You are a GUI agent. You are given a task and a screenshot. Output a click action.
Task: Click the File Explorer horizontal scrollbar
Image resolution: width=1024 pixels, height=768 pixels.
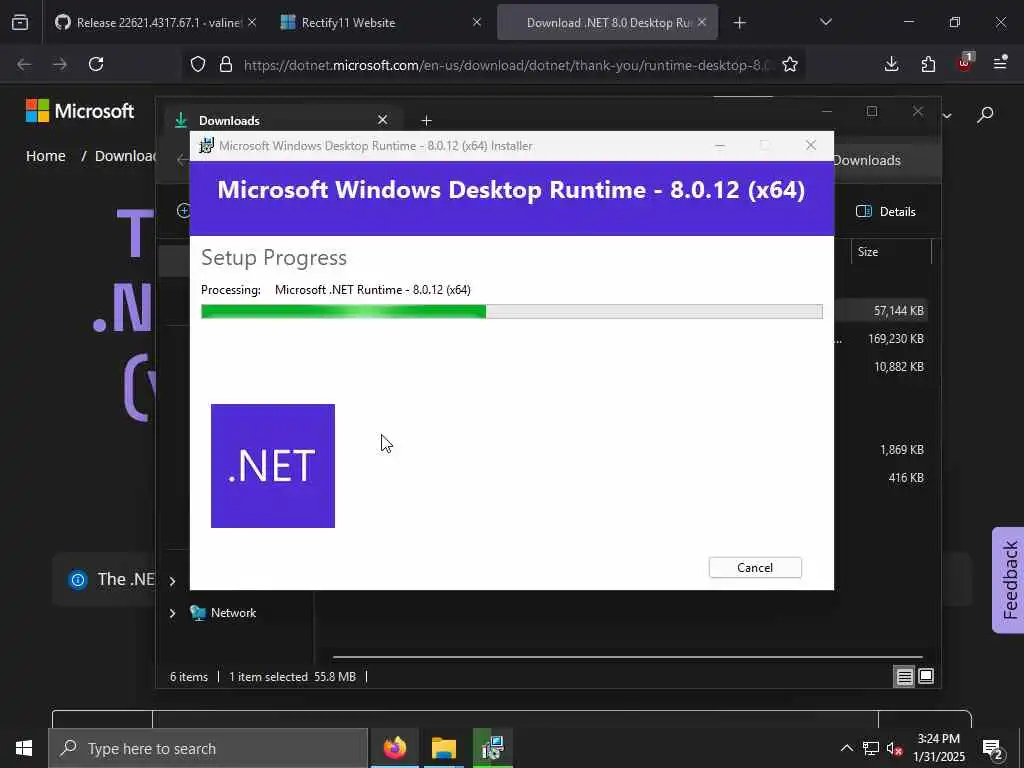pyautogui.click(x=627, y=657)
